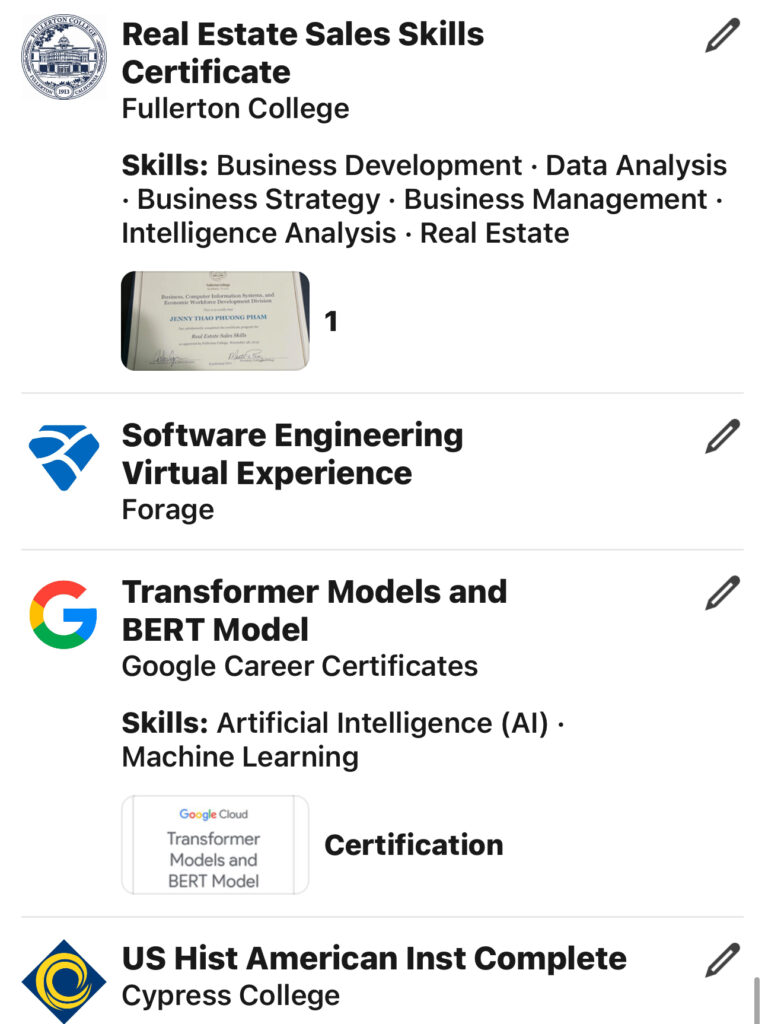Open the Transformer Models and BERT Model title
765x1024 pixels.
(x=314, y=611)
